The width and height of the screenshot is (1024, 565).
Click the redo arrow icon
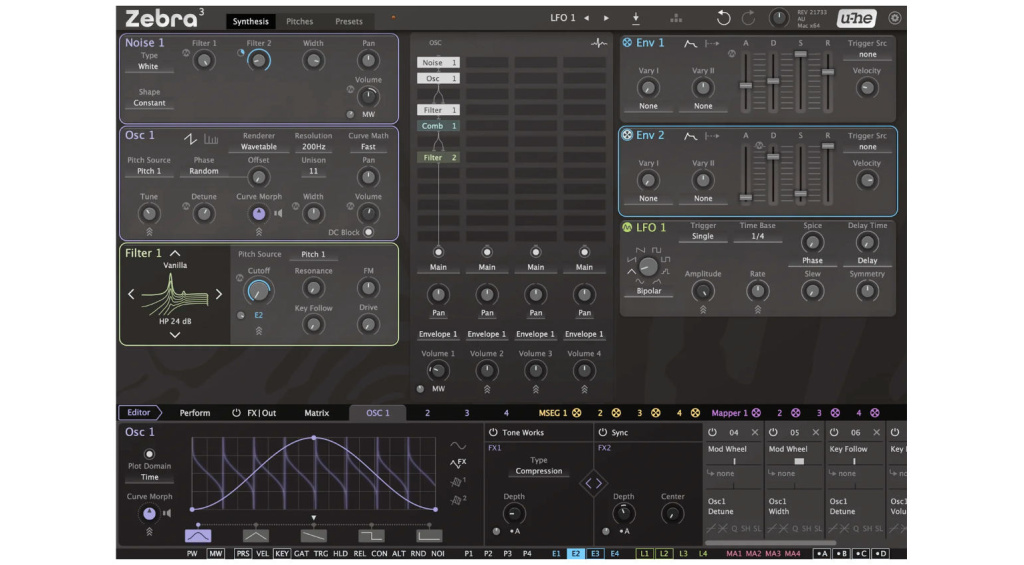(748, 18)
